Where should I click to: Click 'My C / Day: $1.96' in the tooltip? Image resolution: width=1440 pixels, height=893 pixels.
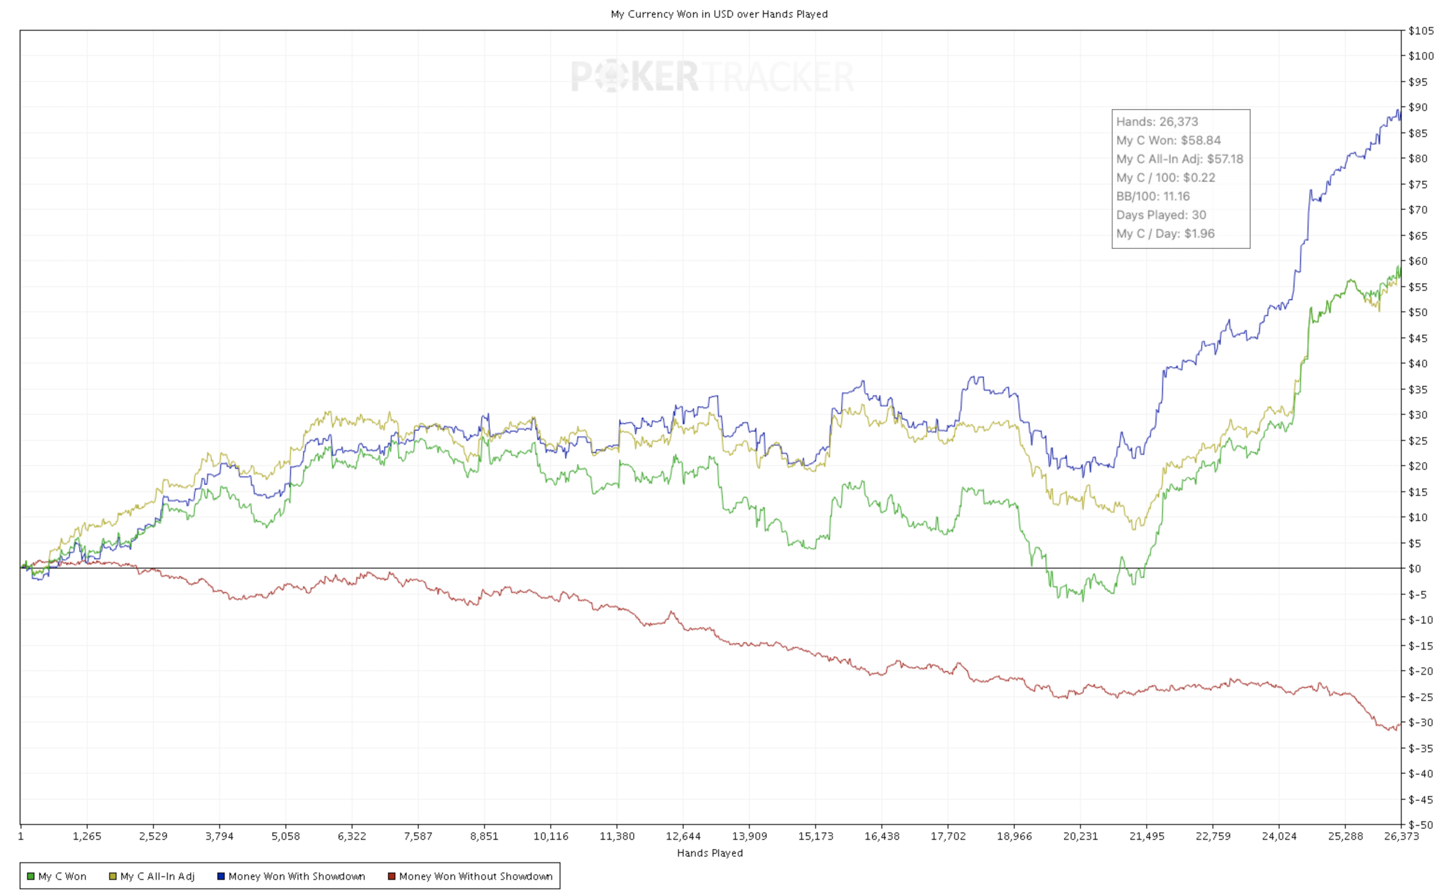click(1165, 233)
